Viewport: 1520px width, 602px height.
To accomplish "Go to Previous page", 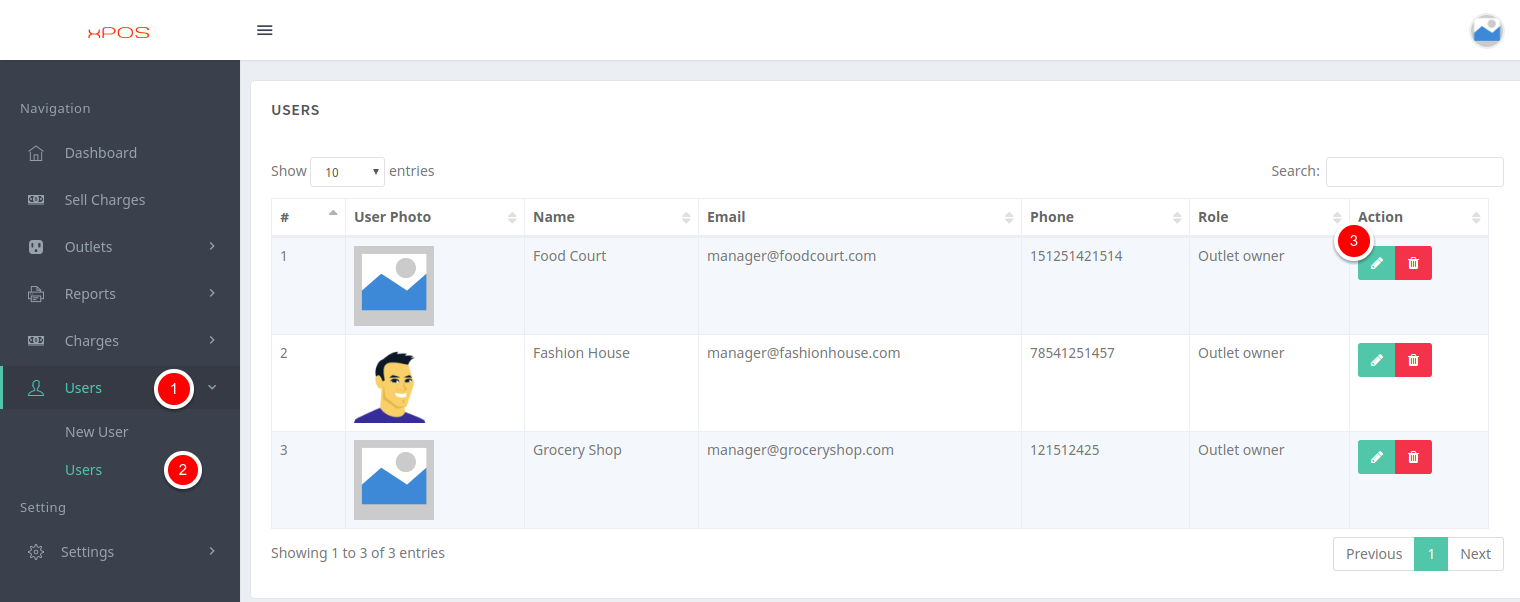I will point(1374,554).
